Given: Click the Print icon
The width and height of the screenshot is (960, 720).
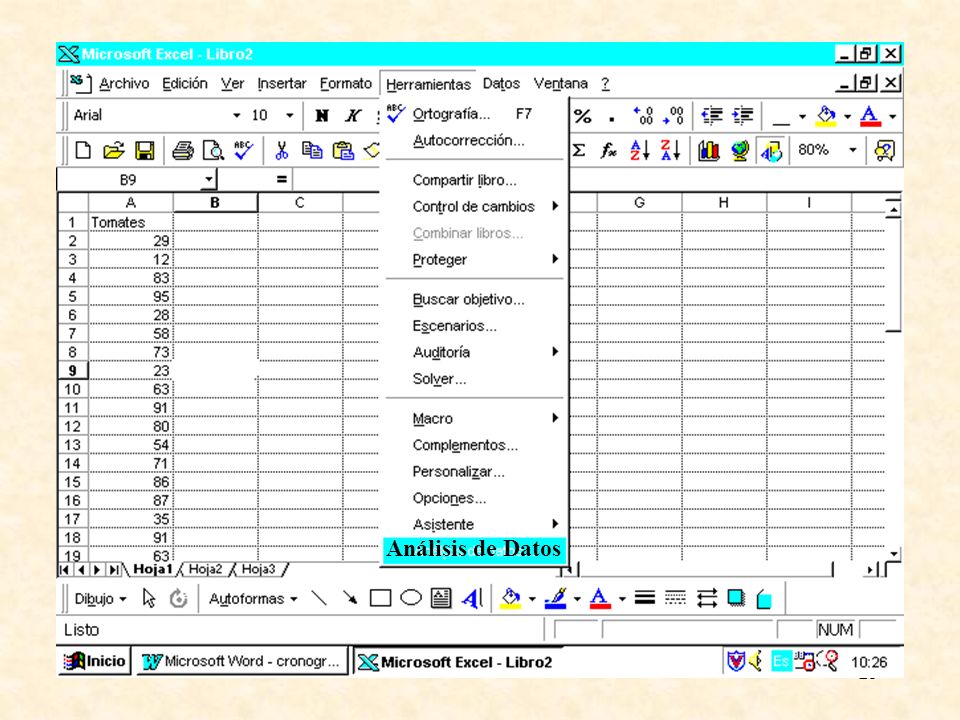Looking at the screenshot, I should pyautogui.click(x=182, y=150).
